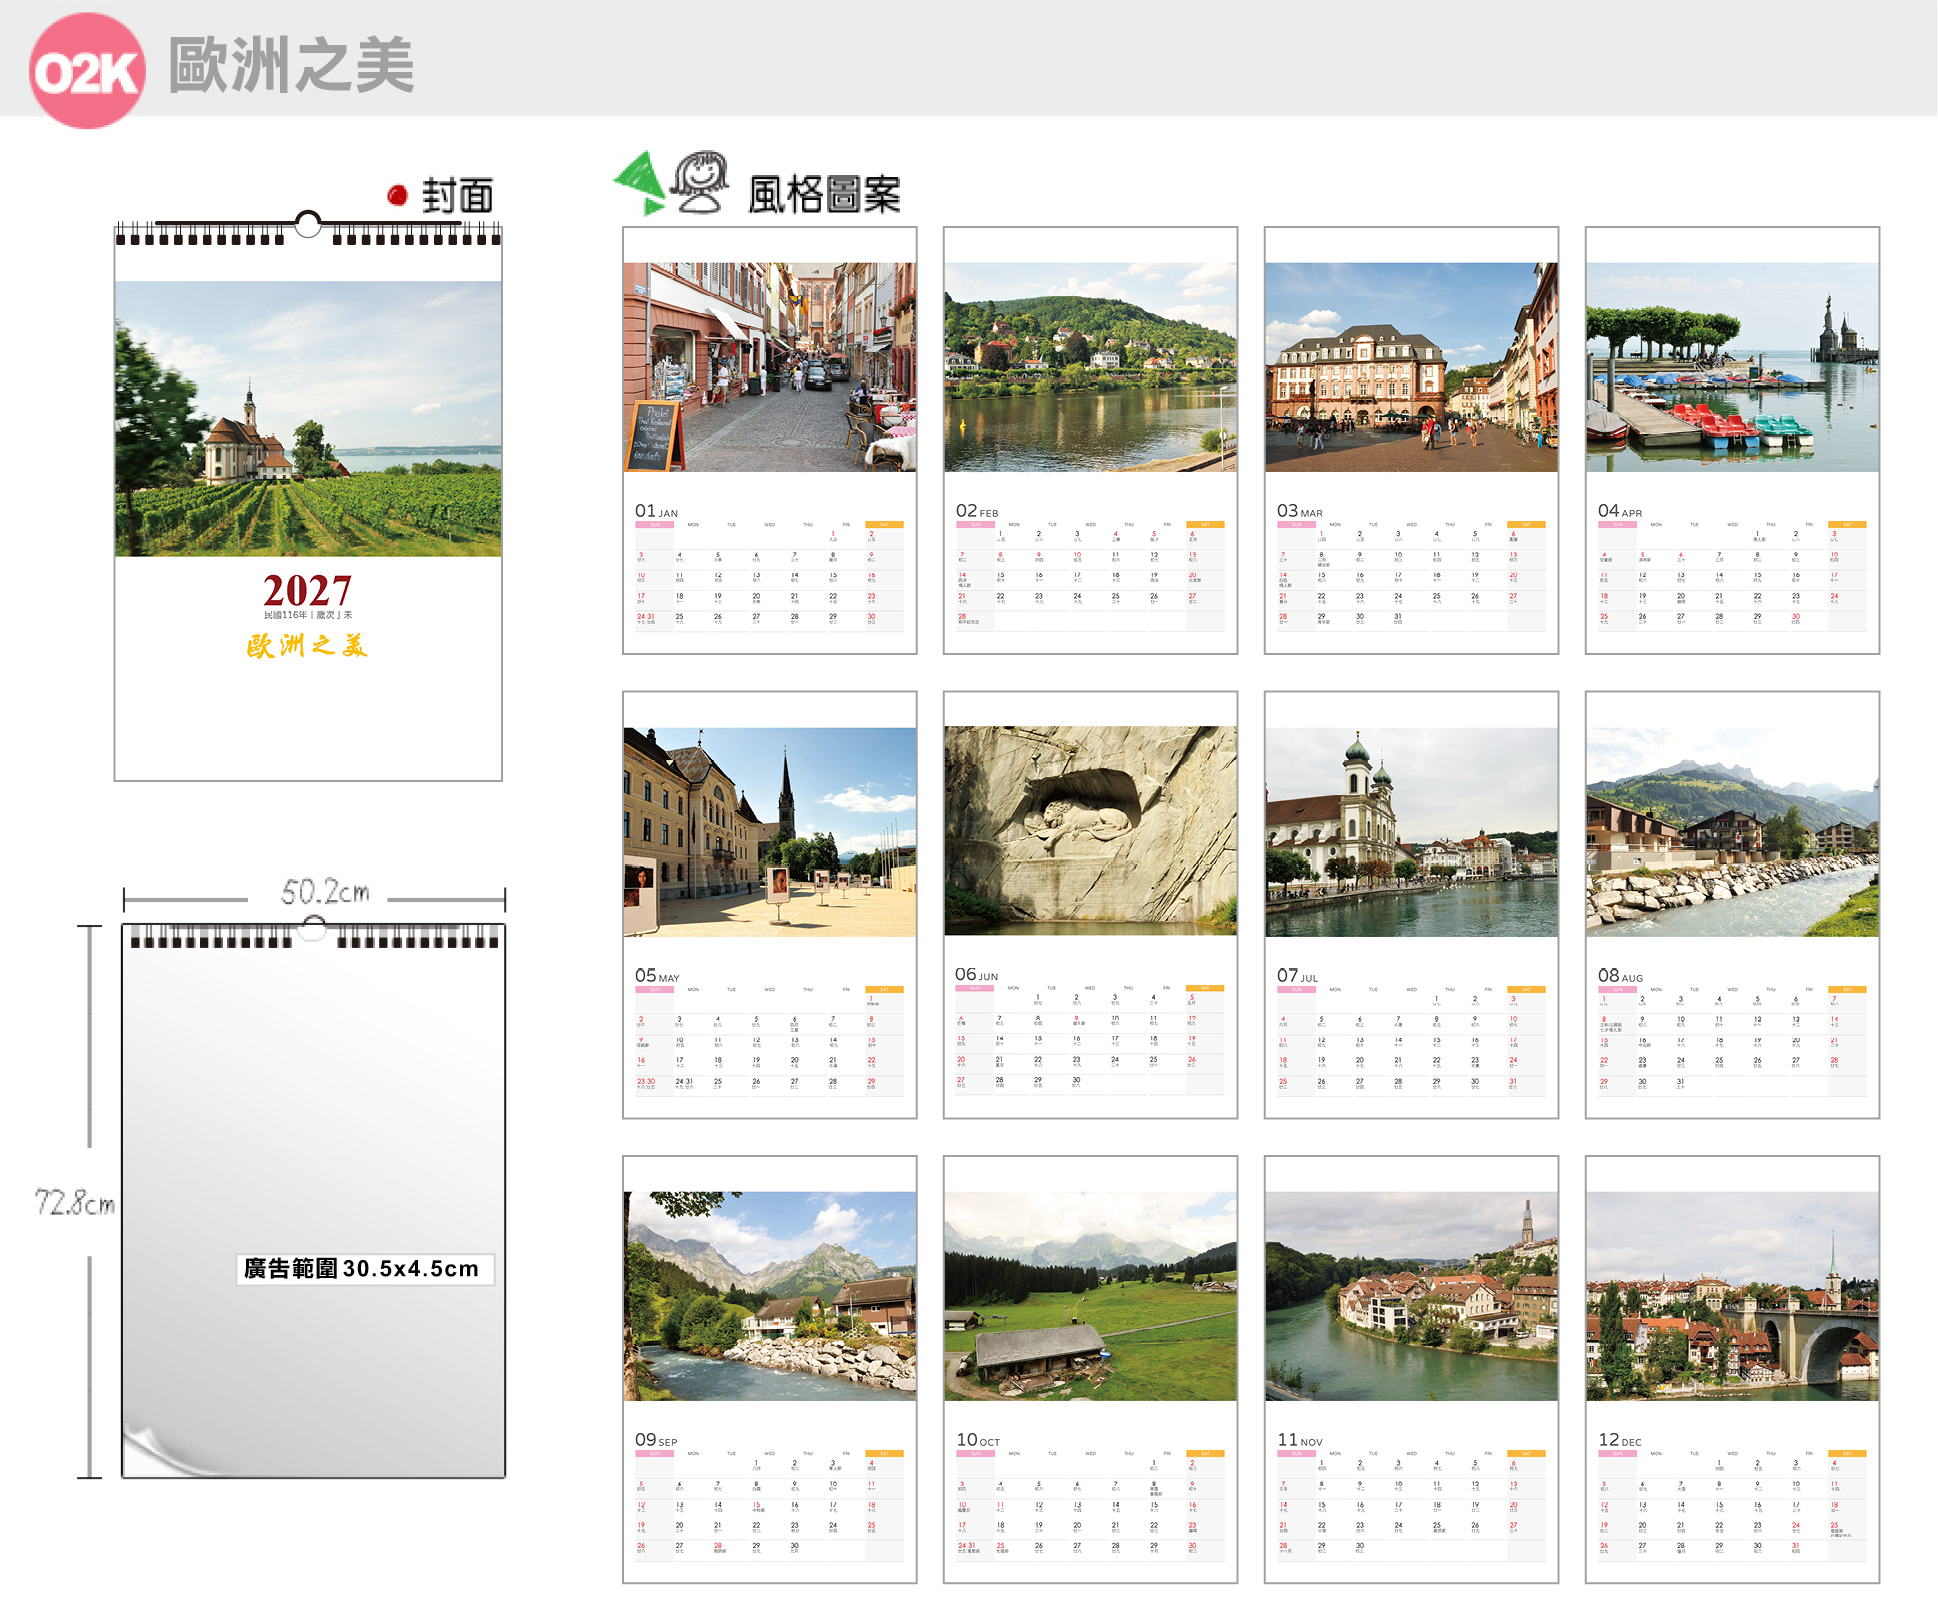Image resolution: width=1938 pixels, height=1623 pixels.
Task: Select the 05 MAY calendar page
Action: tap(770, 905)
